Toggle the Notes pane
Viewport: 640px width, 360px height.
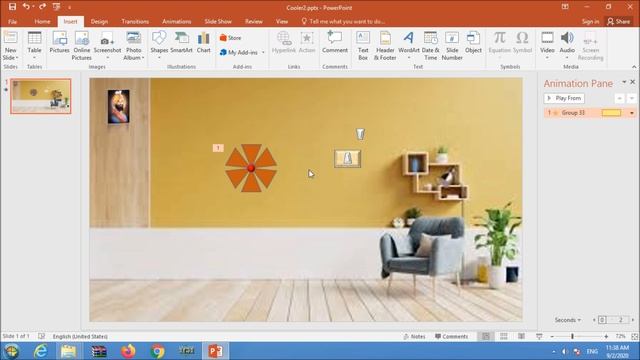point(414,336)
